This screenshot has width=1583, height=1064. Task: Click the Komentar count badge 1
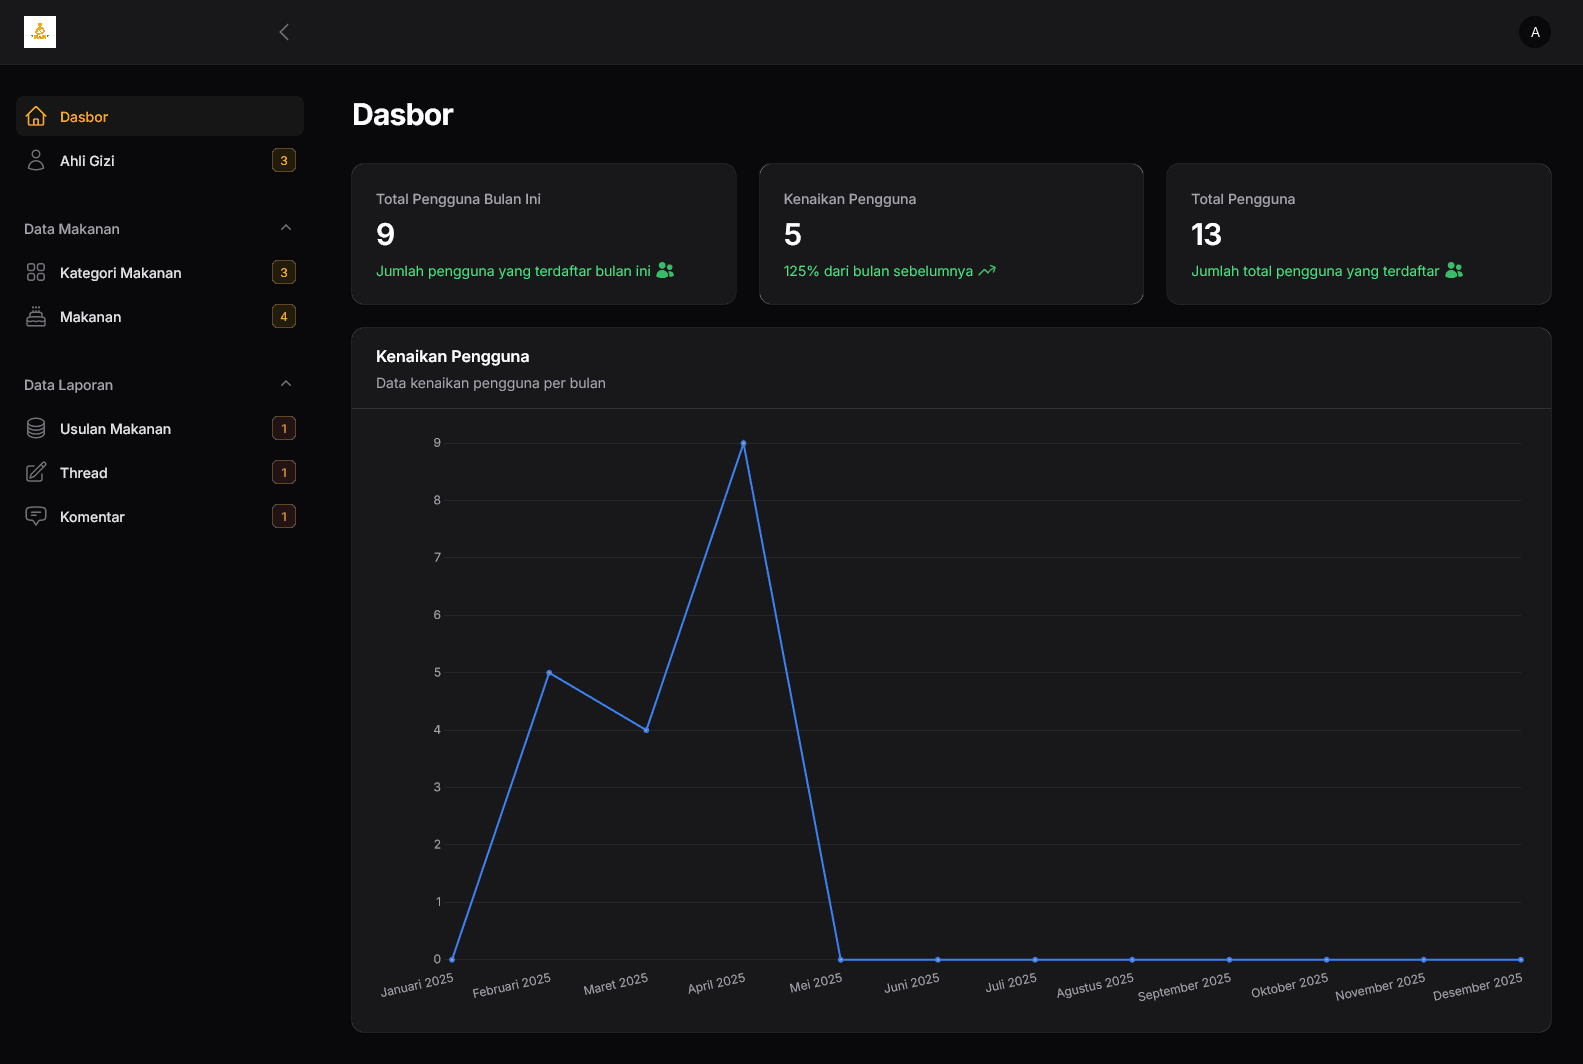[284, 516]
